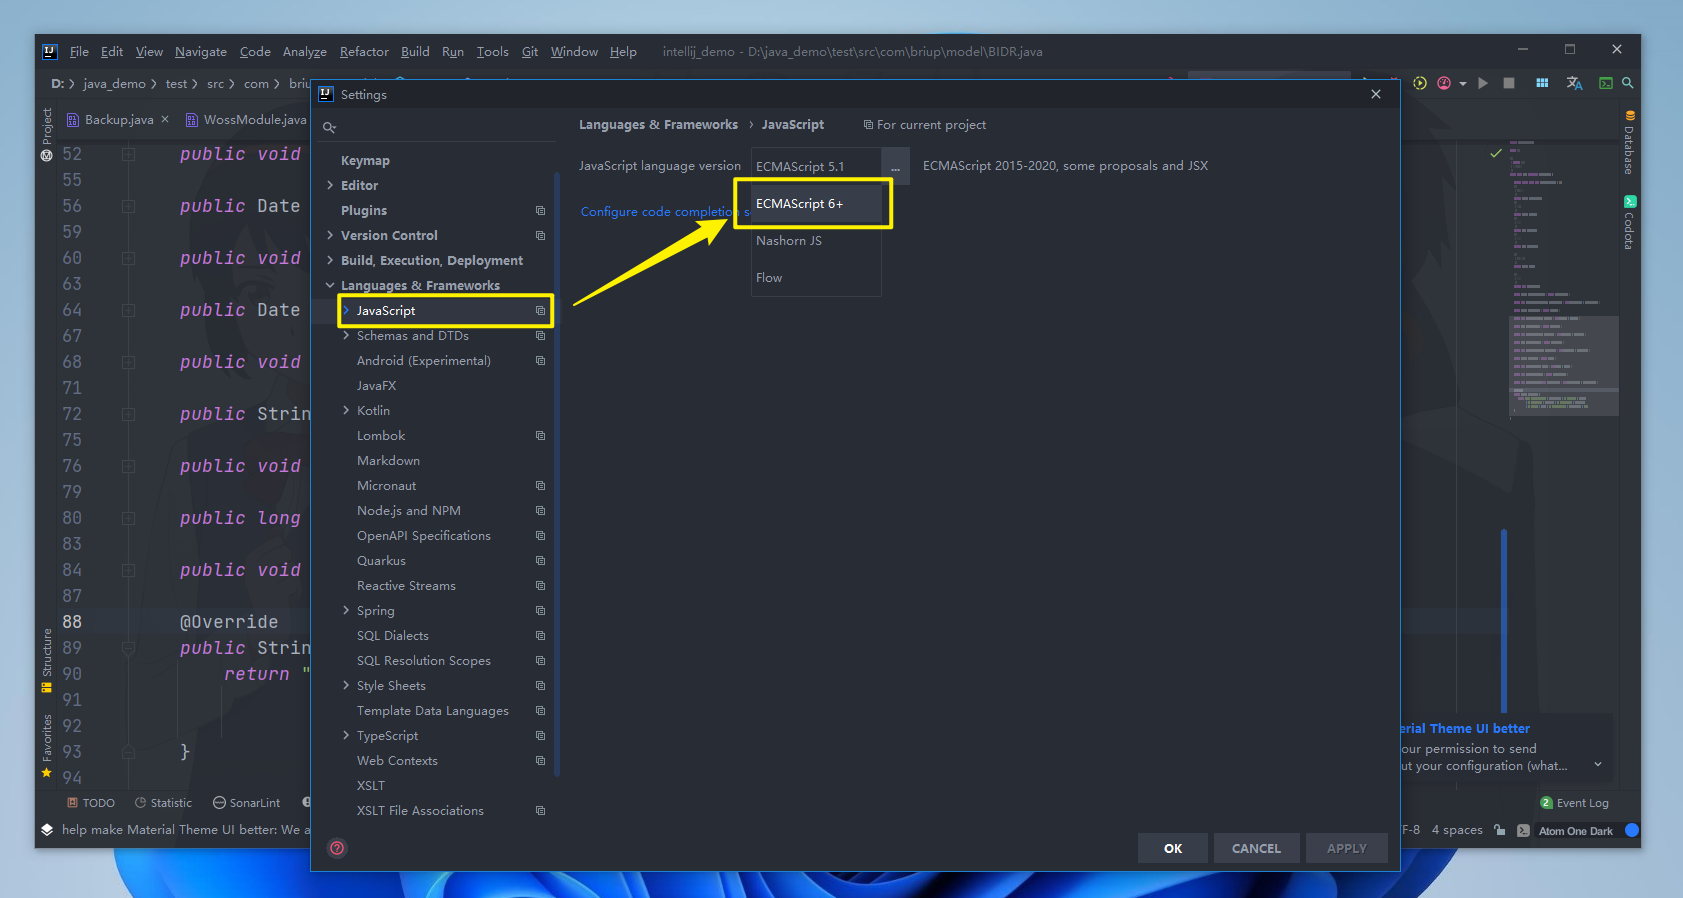Open the Navigate menu

[x=201, y=52]
